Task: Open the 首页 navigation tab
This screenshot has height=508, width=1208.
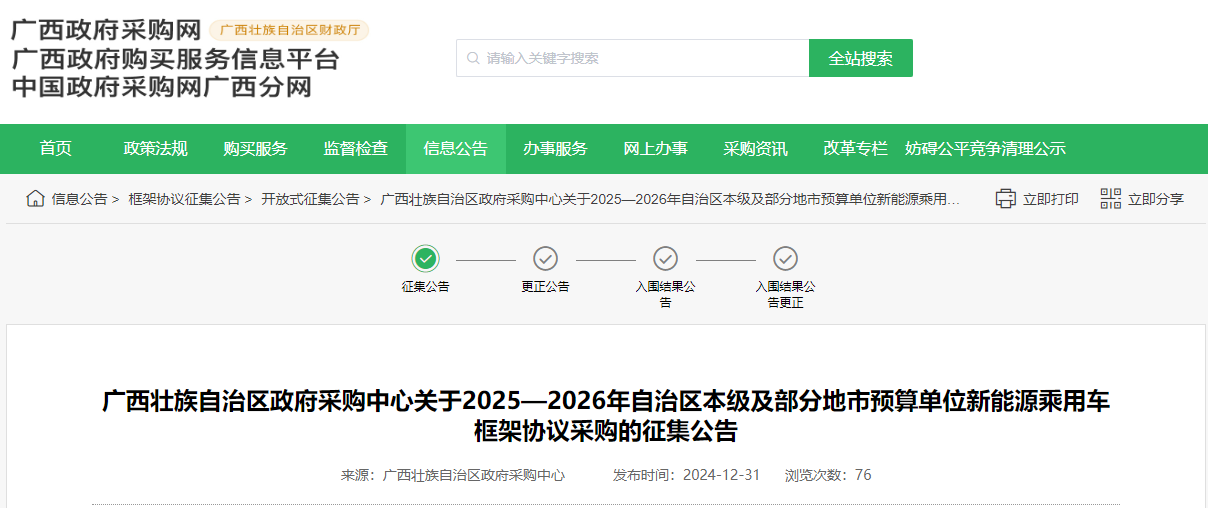Action: 56,149
